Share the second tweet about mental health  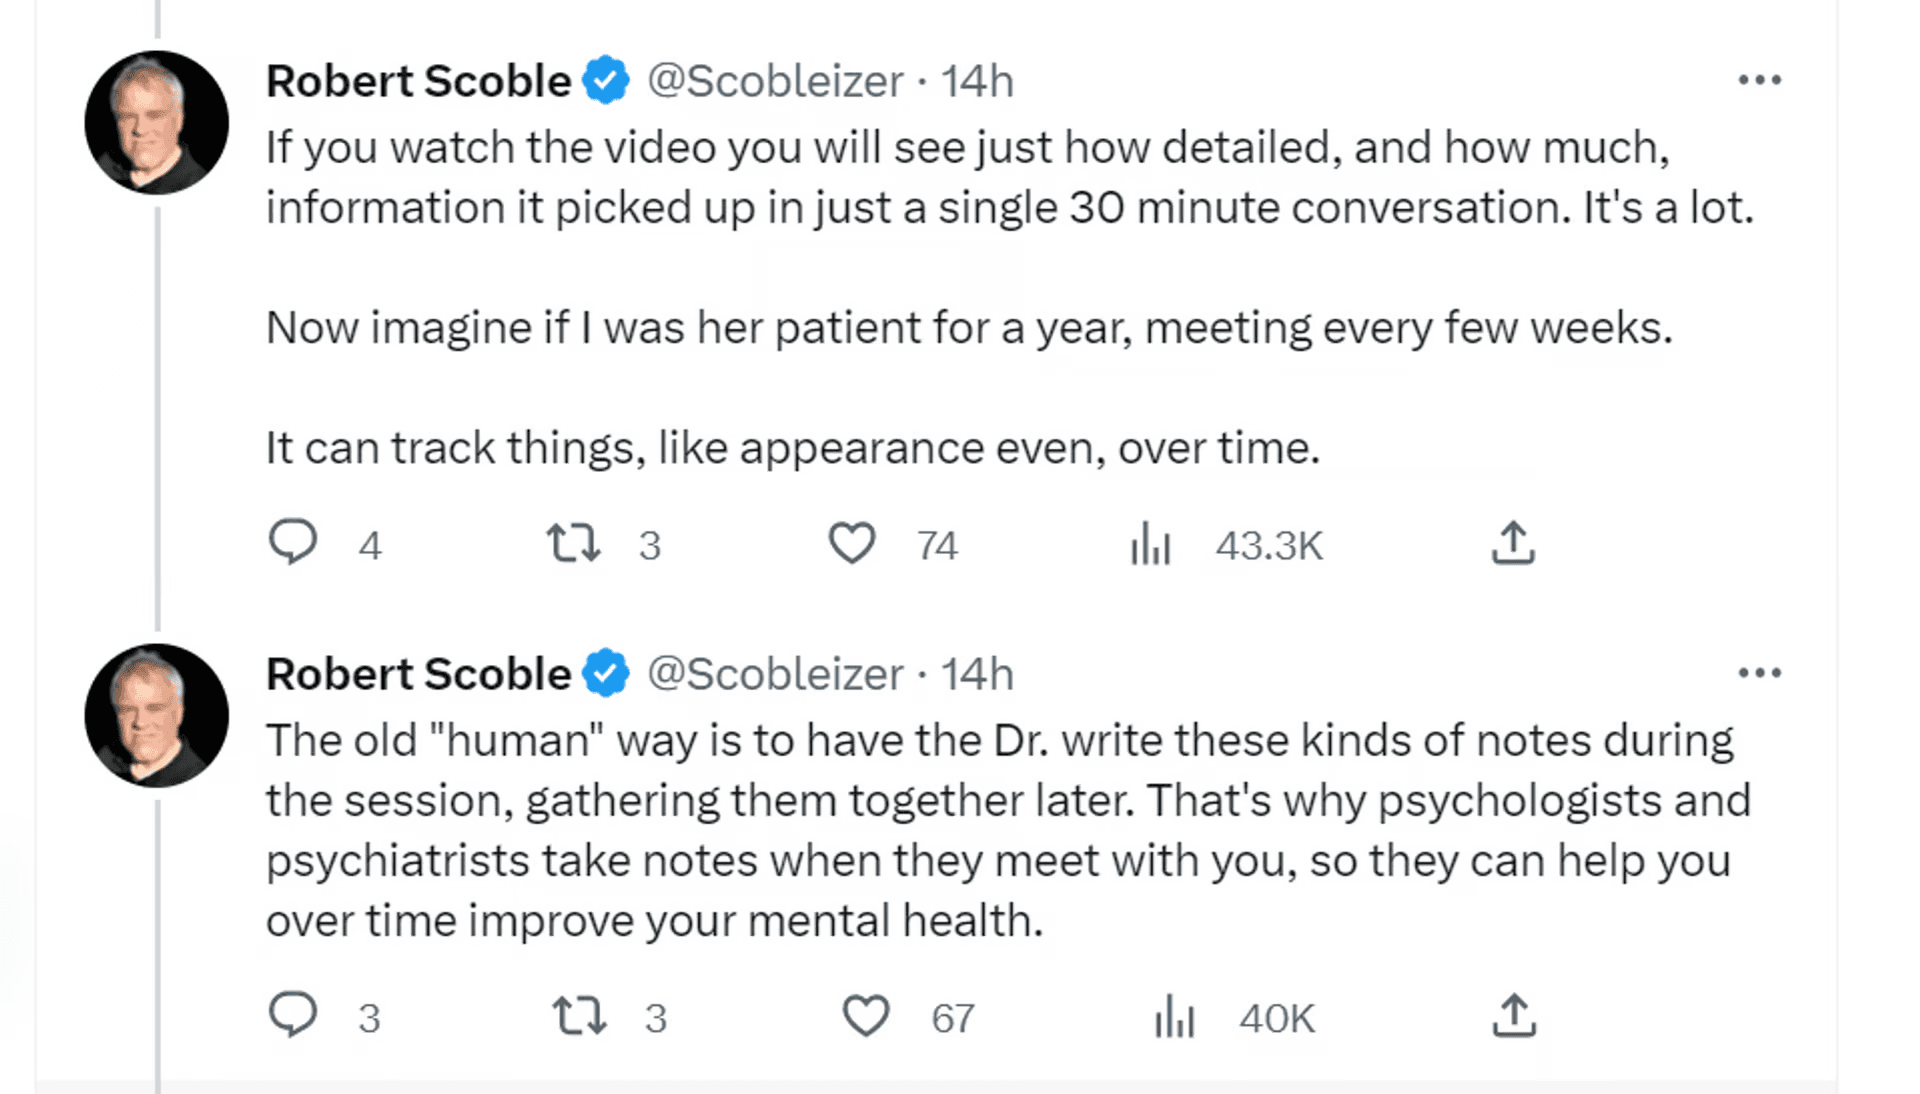[x=1514, y=1015]
